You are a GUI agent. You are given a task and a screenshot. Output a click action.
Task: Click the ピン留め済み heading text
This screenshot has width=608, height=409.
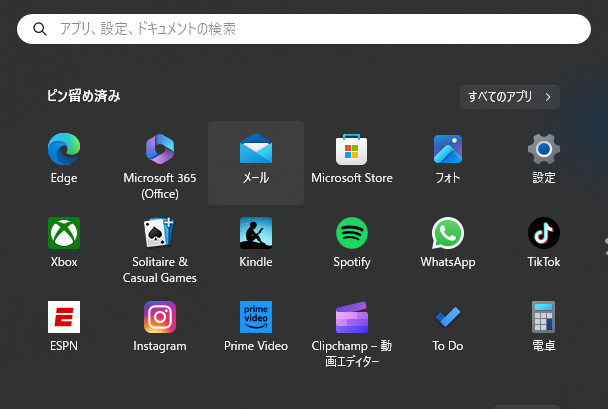84,96
